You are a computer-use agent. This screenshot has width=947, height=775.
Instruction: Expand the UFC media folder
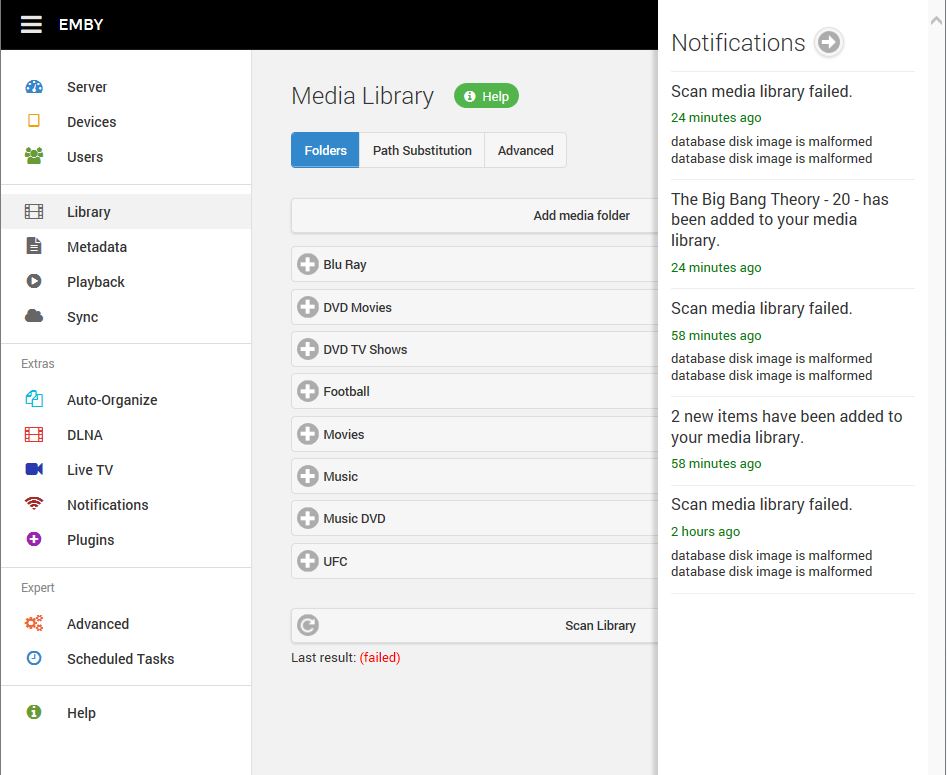(308, 562)
